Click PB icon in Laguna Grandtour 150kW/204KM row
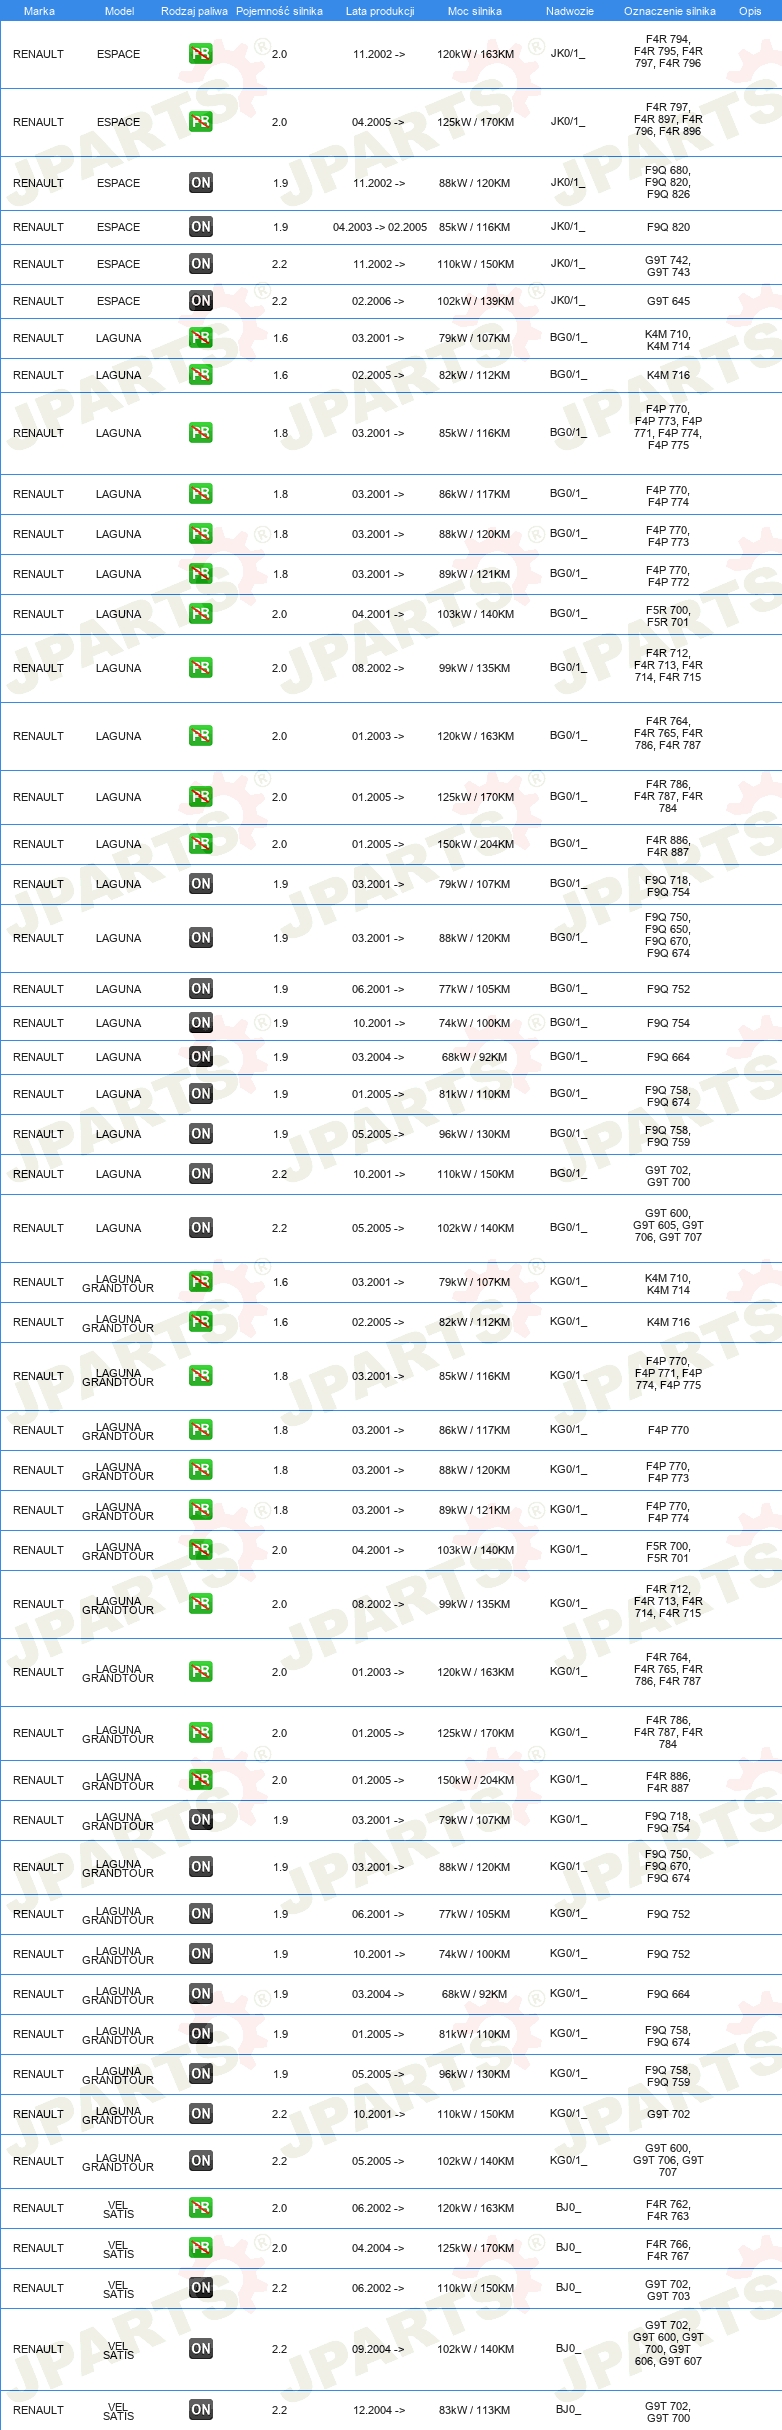782x2430 pixels. tap(201, 1780)
